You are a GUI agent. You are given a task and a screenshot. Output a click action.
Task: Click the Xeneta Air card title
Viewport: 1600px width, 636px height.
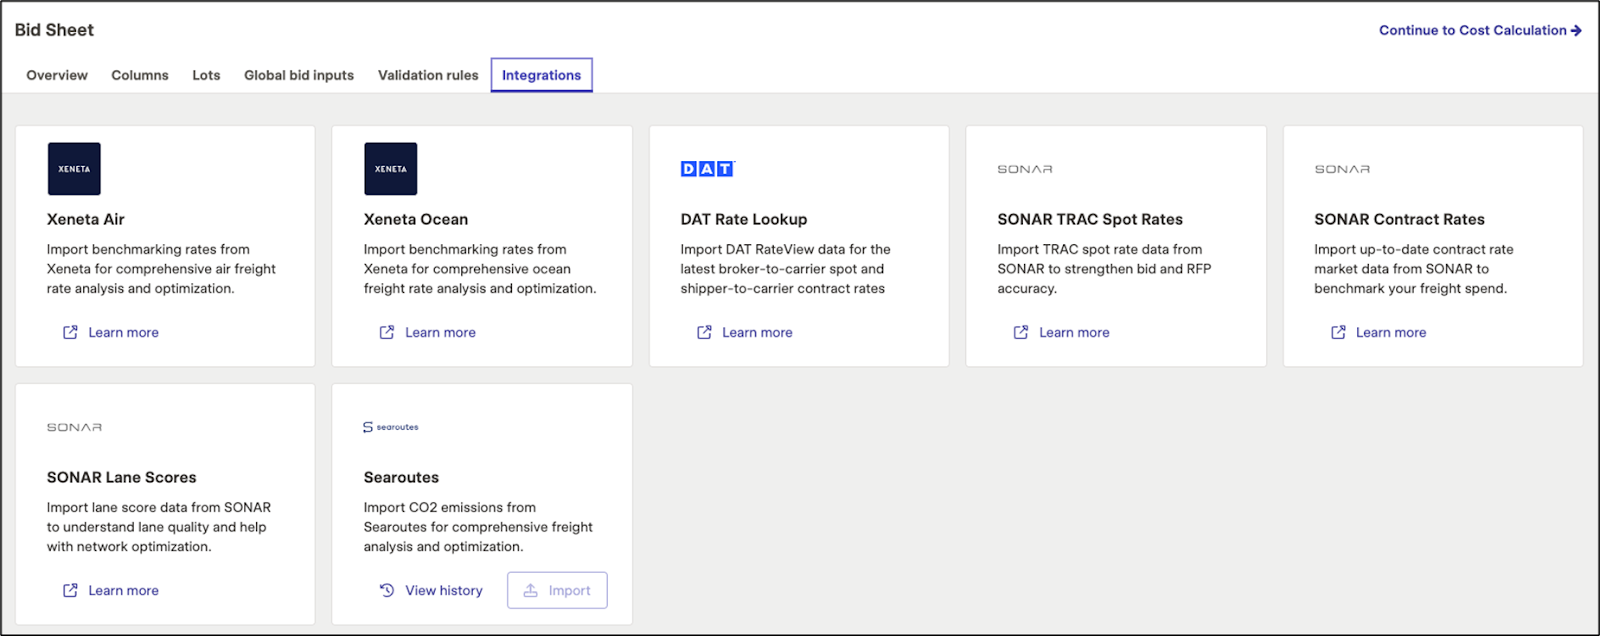pyautogui.click(x=86, y=219)
